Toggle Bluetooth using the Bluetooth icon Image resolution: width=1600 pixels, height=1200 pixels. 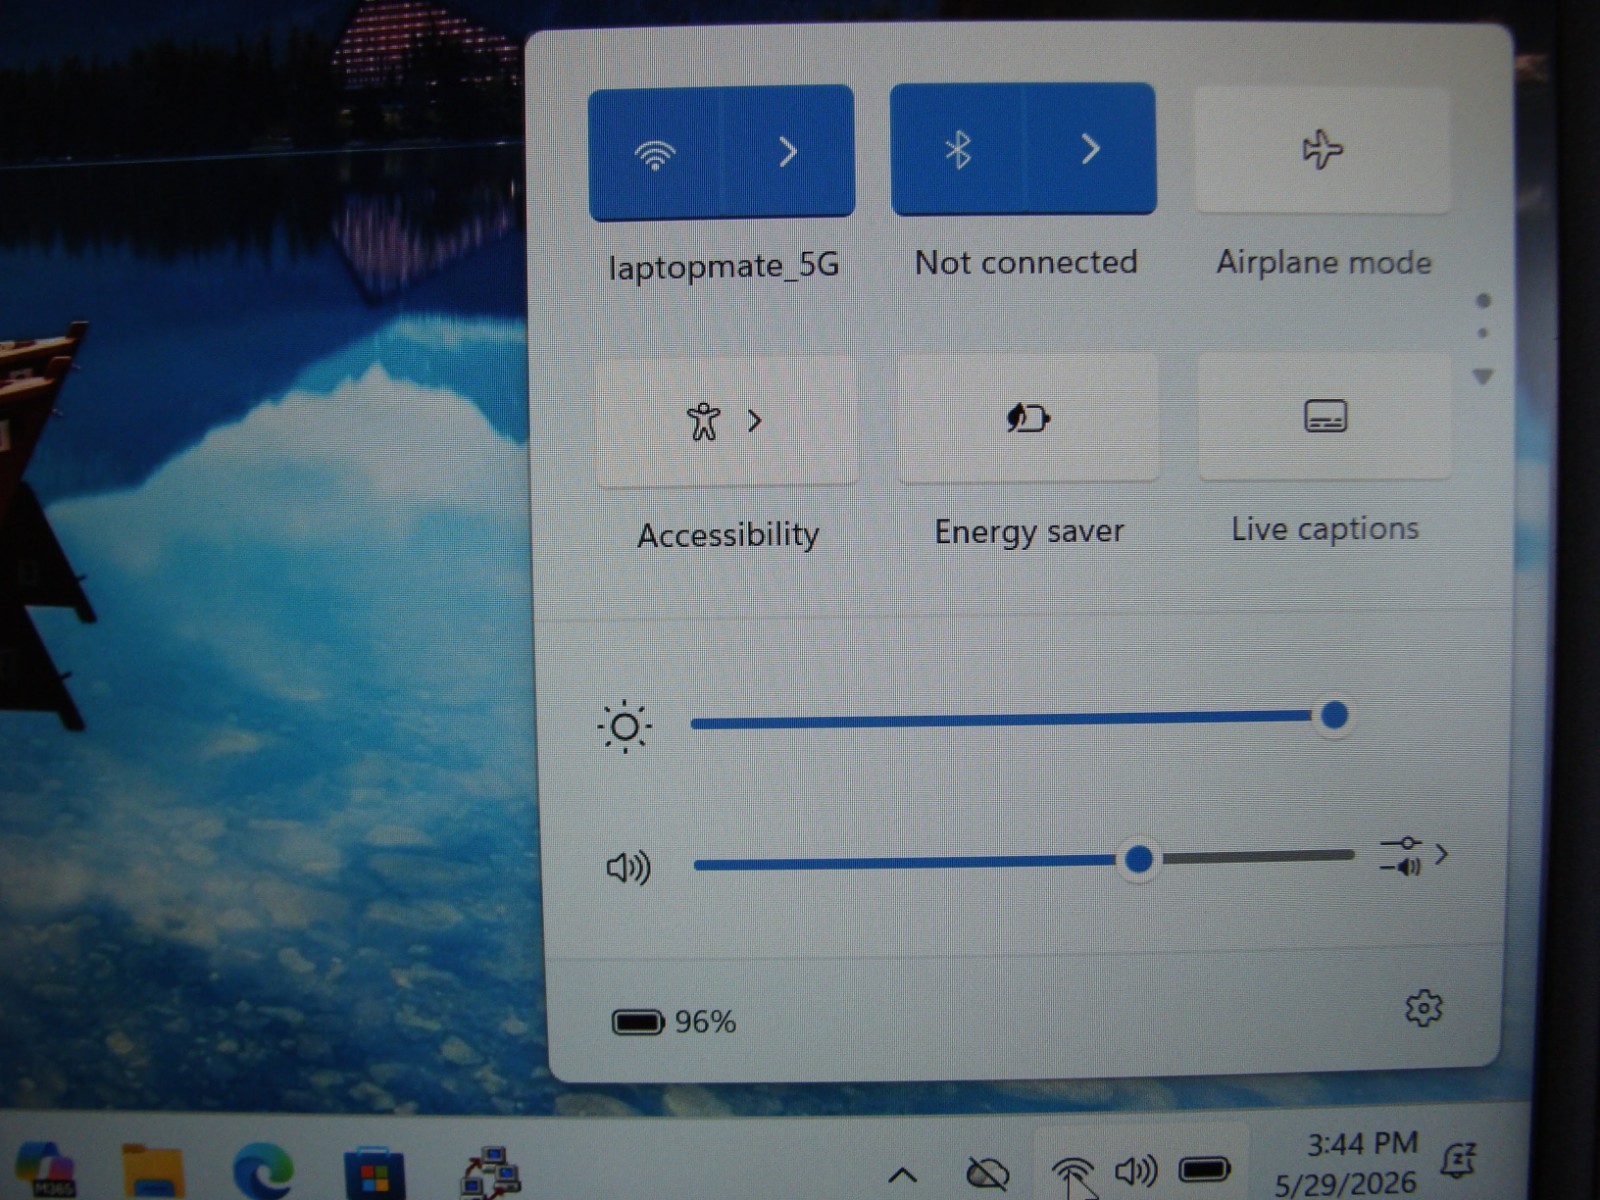(x=957, y=150)
